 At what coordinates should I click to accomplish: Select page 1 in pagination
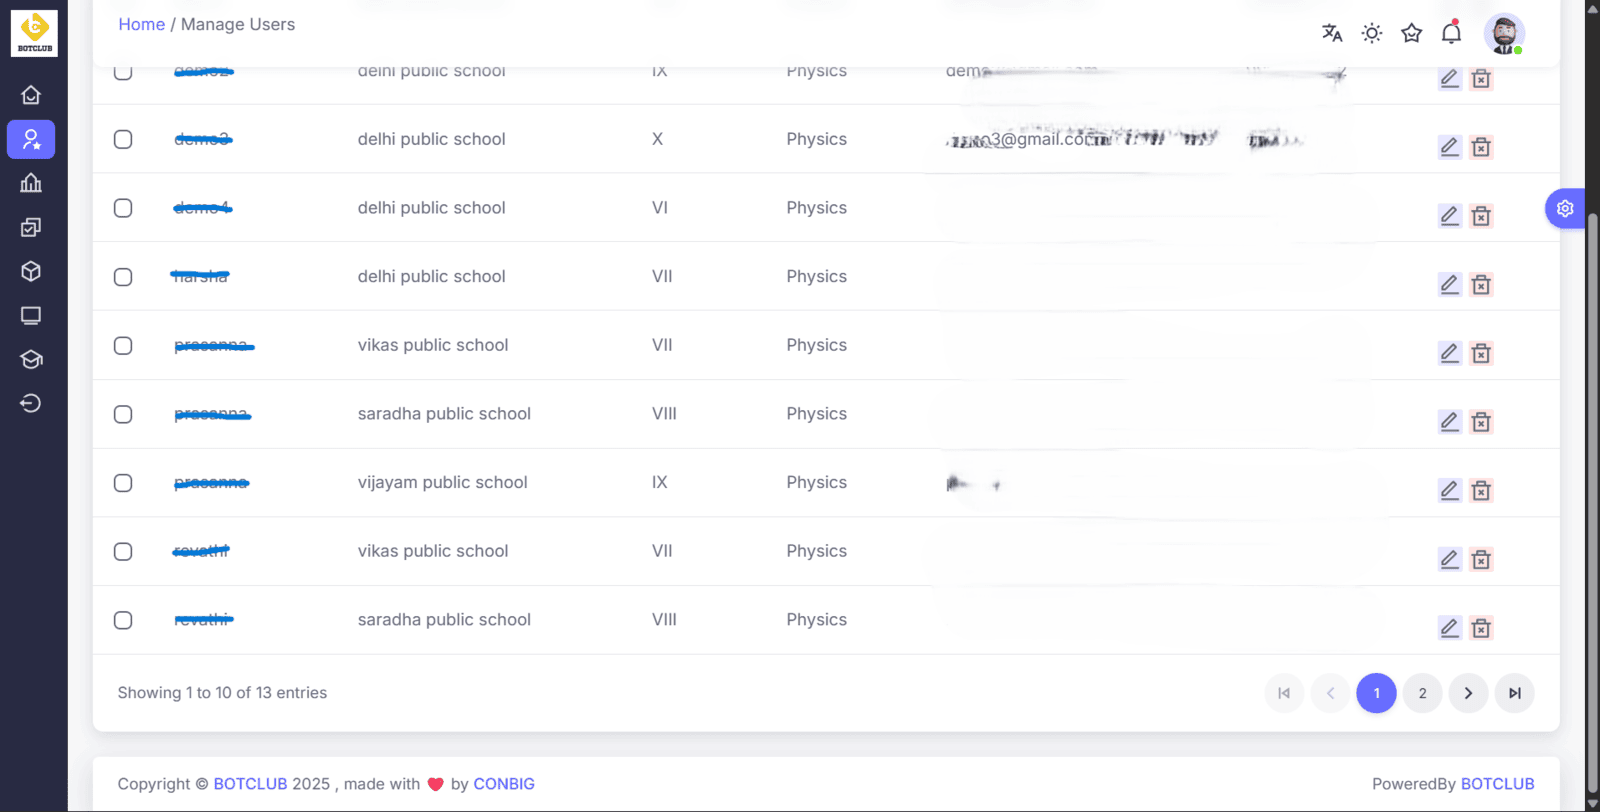click(x=1376, y=693)
